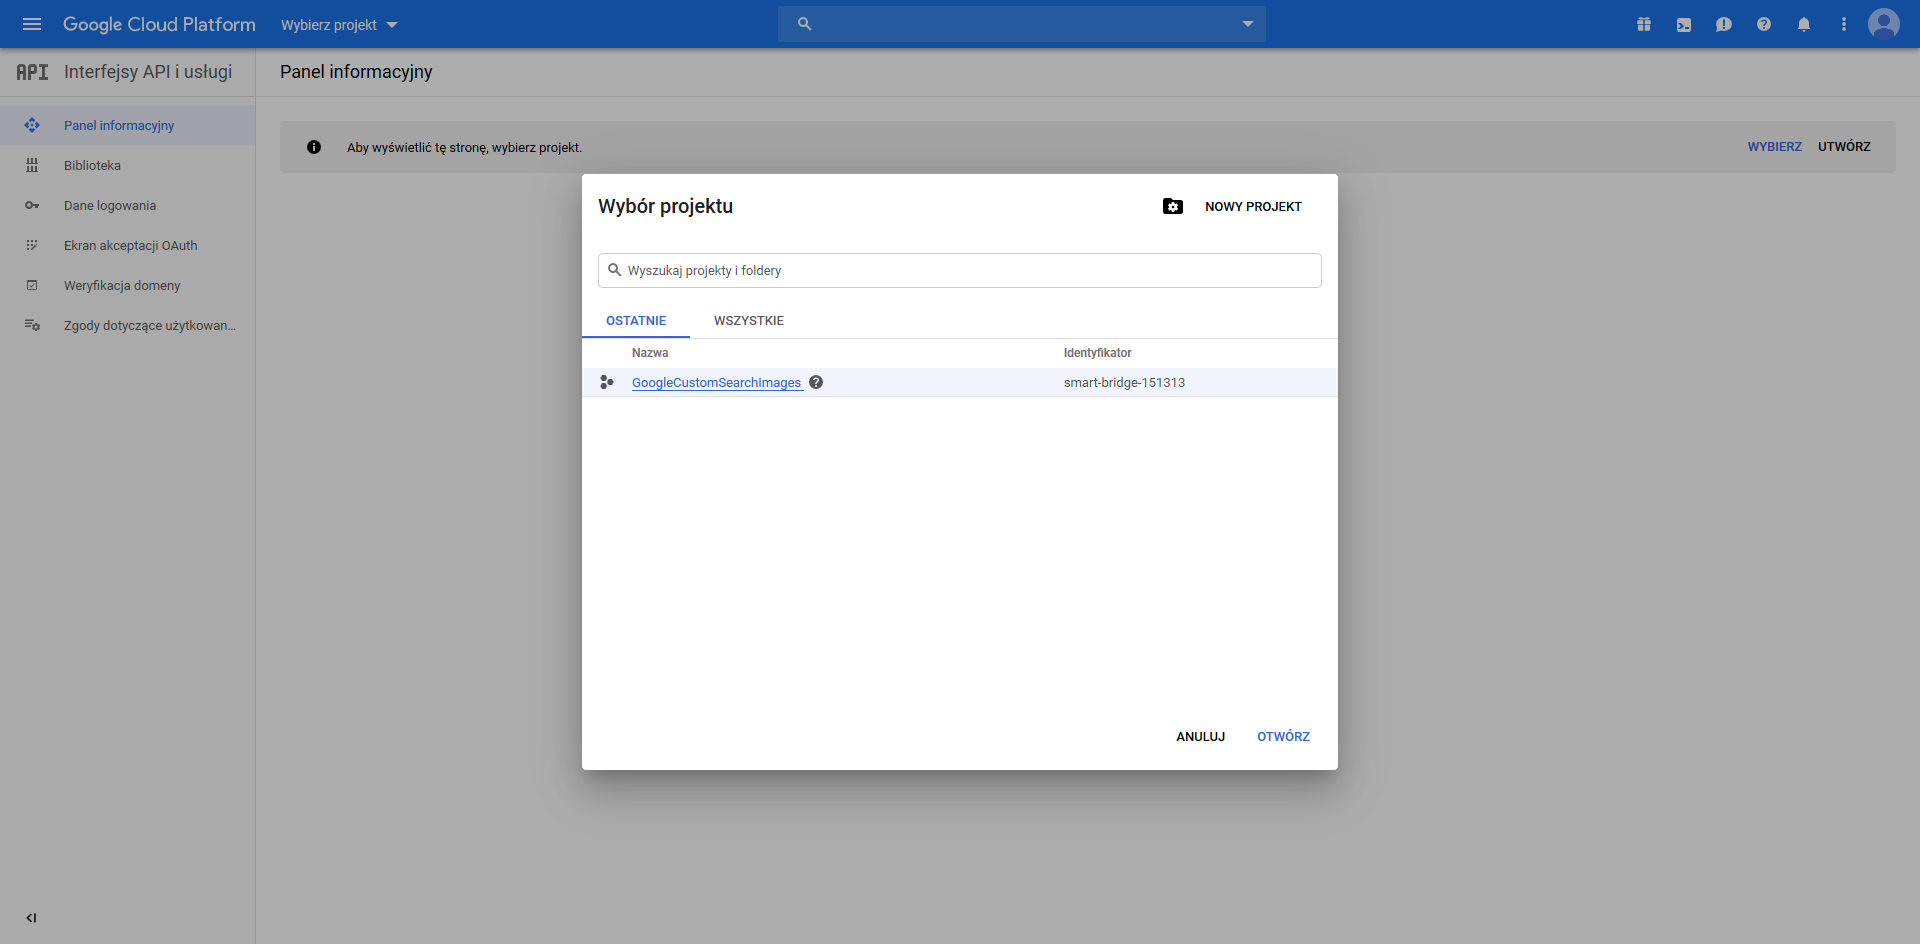1920x944 pixels.
Task: Click help icon next to GoogleCustomSearchImages
Action: pyautogui.click(x=816, y=382)
